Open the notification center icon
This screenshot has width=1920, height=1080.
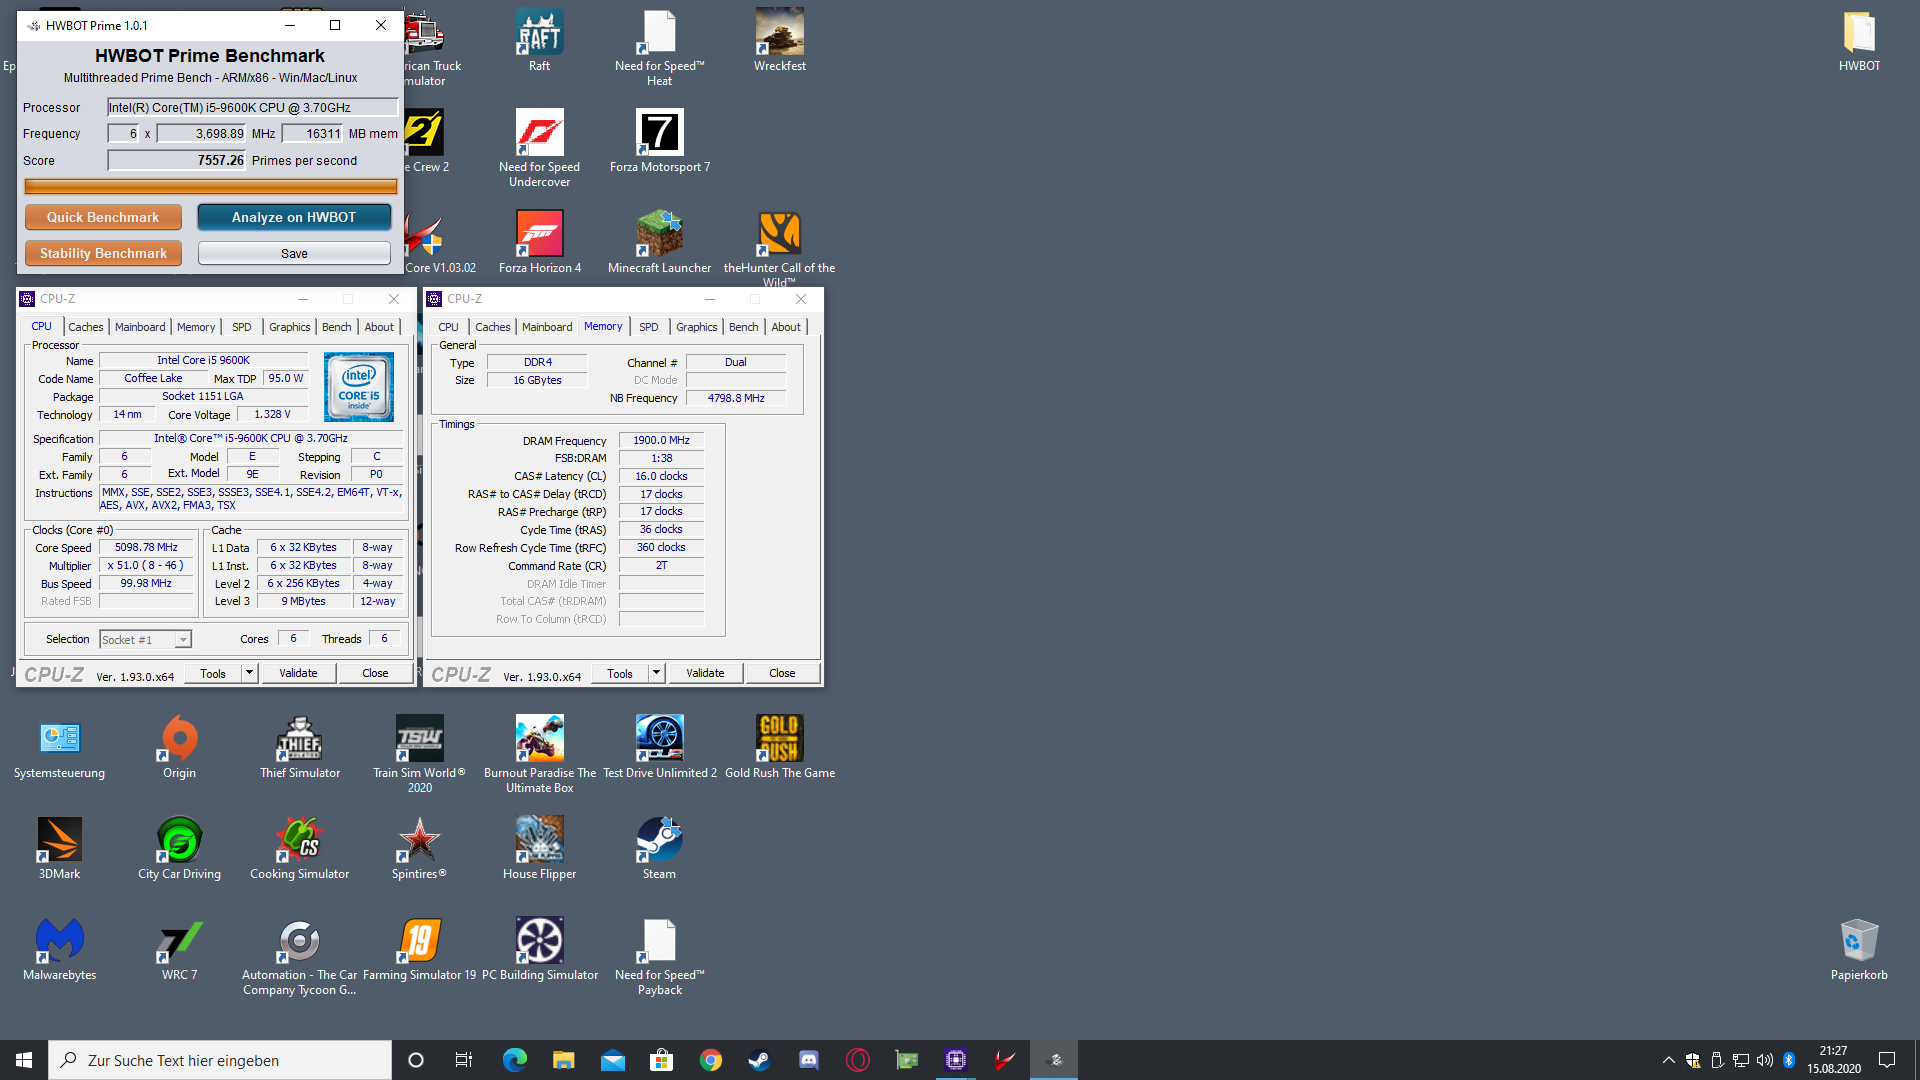click(x=1887, y=1060)
